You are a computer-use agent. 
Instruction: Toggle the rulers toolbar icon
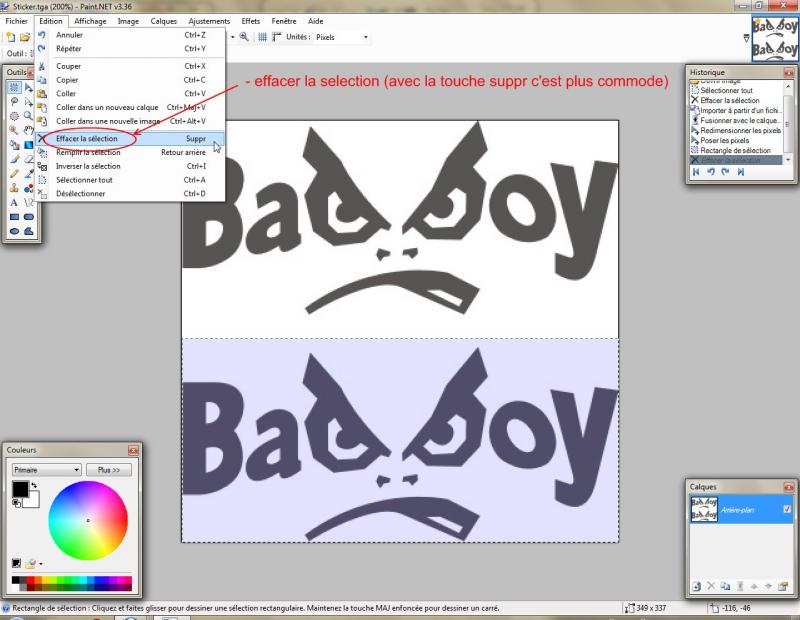pos(277,37)
